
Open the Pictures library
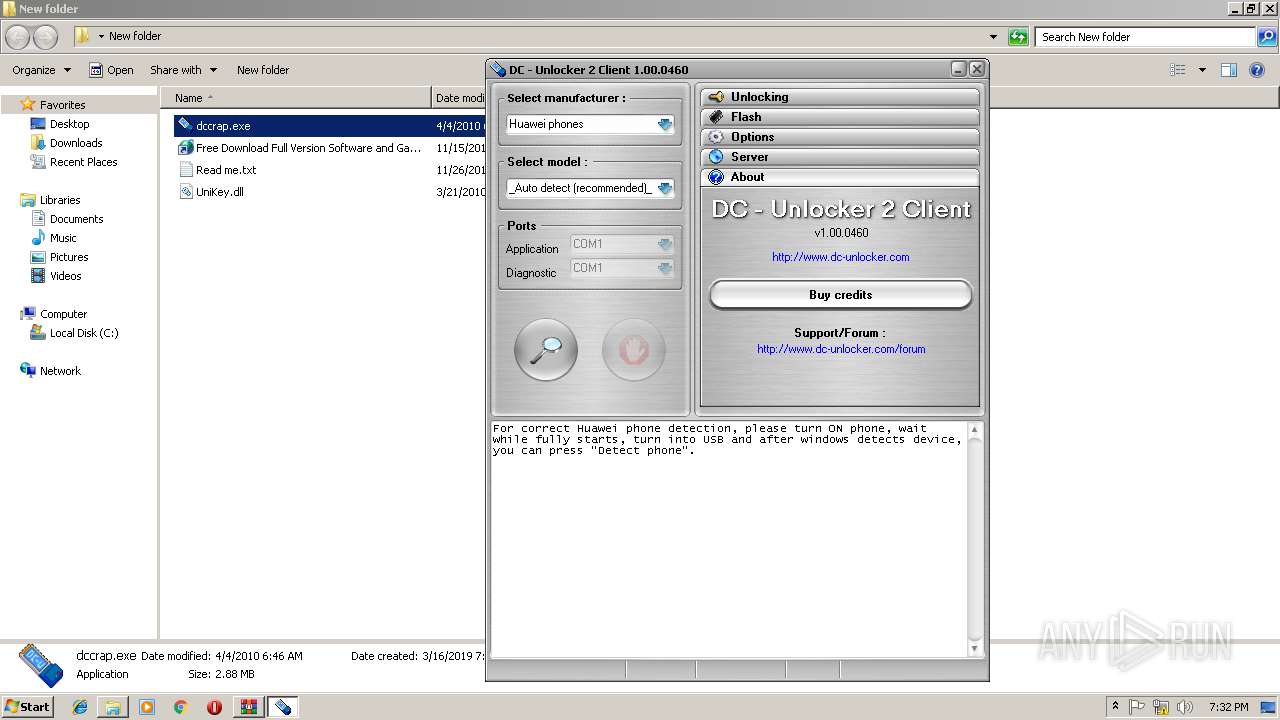coord(69,257)
